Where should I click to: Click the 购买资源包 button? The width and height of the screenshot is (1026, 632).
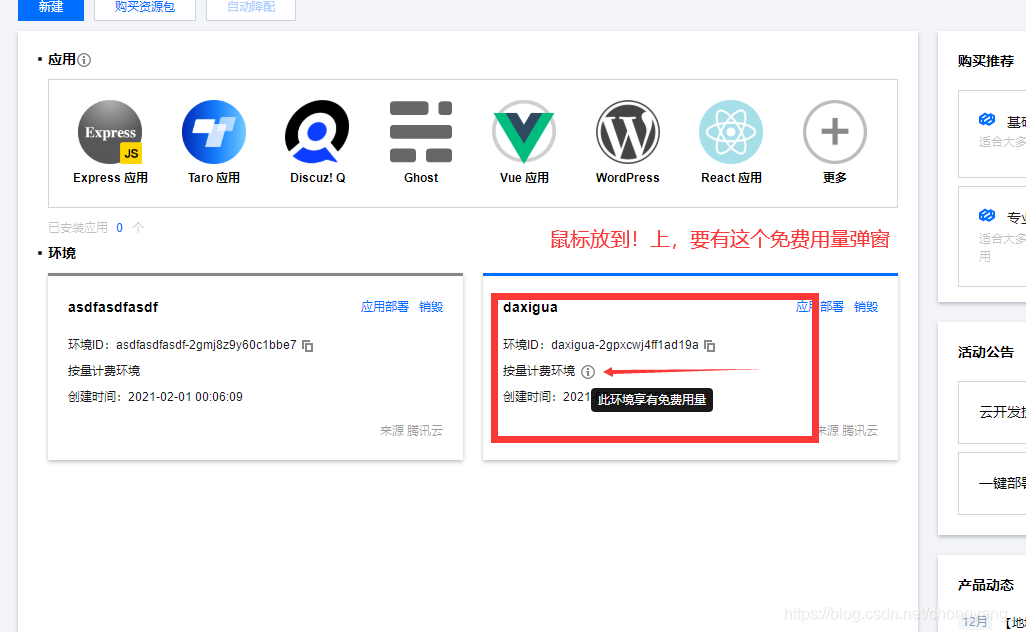pos(145,7)
